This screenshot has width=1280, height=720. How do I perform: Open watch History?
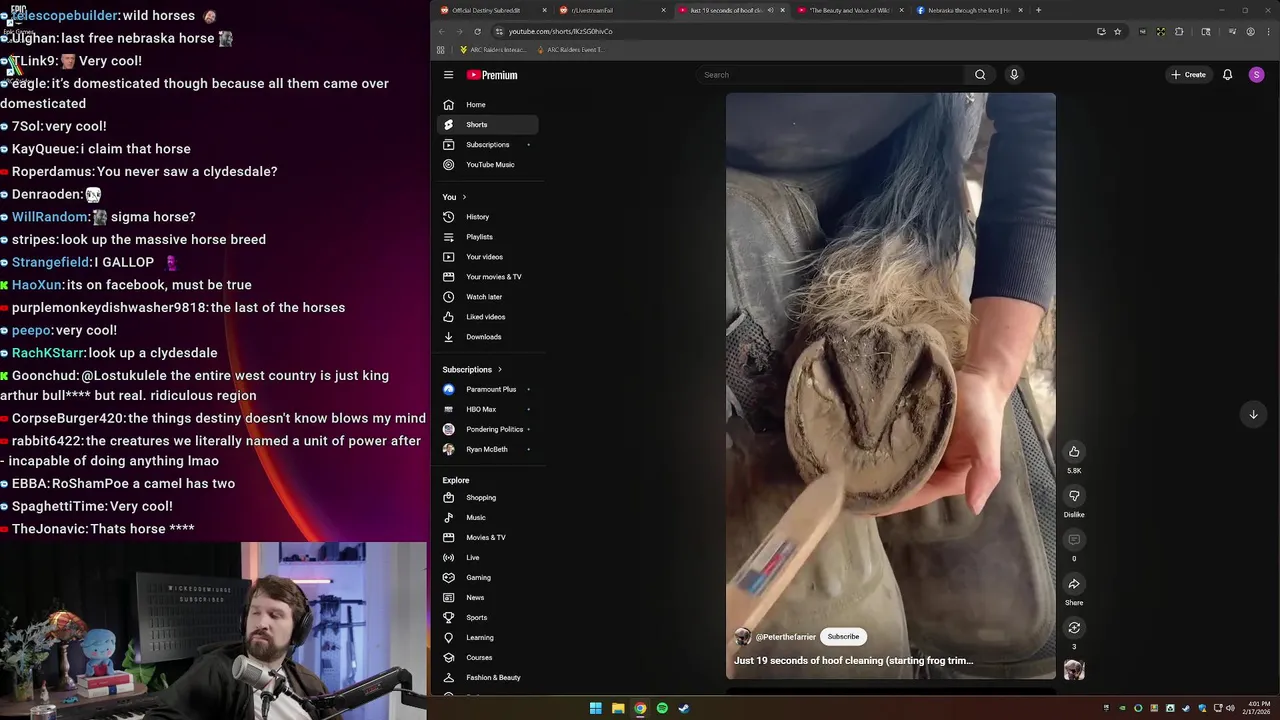(x=488, y=217)
